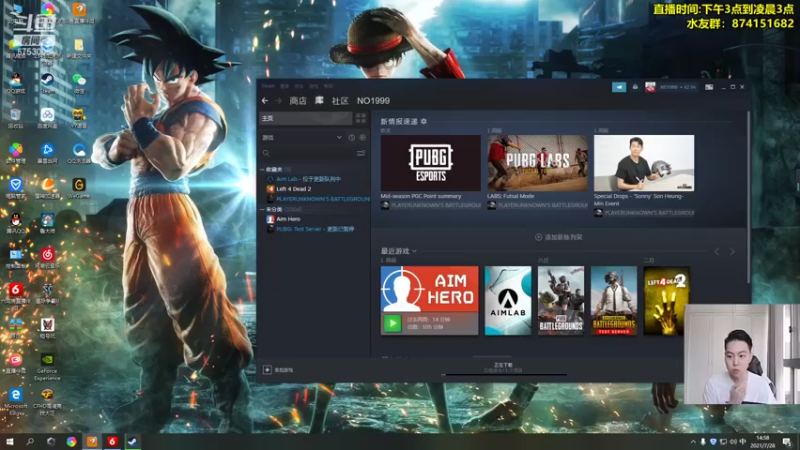Focus the library search field
This screenshot has height=450, width=800.
[308, 153]
